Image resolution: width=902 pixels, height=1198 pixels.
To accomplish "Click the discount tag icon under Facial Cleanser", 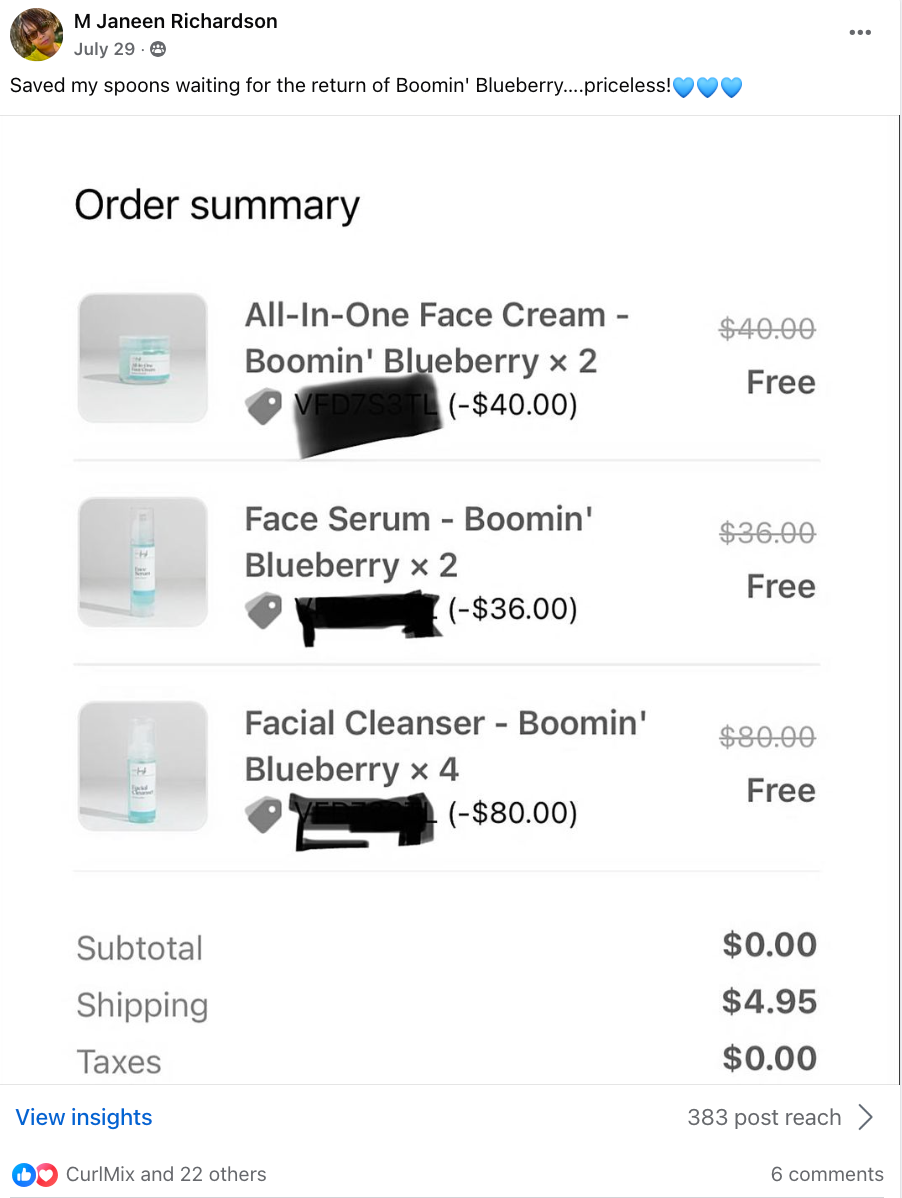I will click(264, 814).
